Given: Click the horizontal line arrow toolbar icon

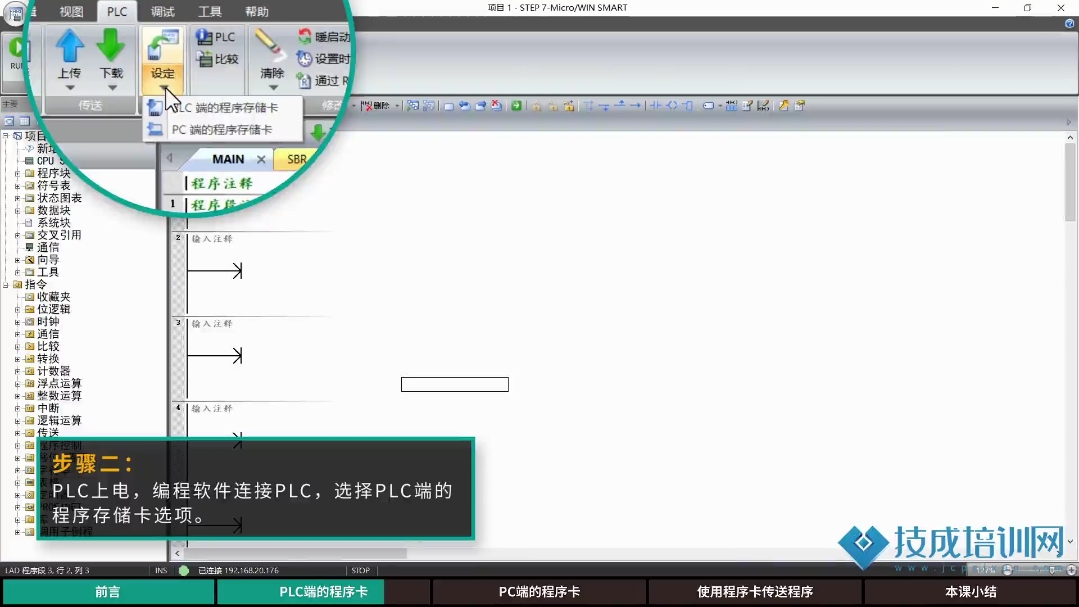Looking at the screenshot, I should pyautogui.click(x=635, y=105).
